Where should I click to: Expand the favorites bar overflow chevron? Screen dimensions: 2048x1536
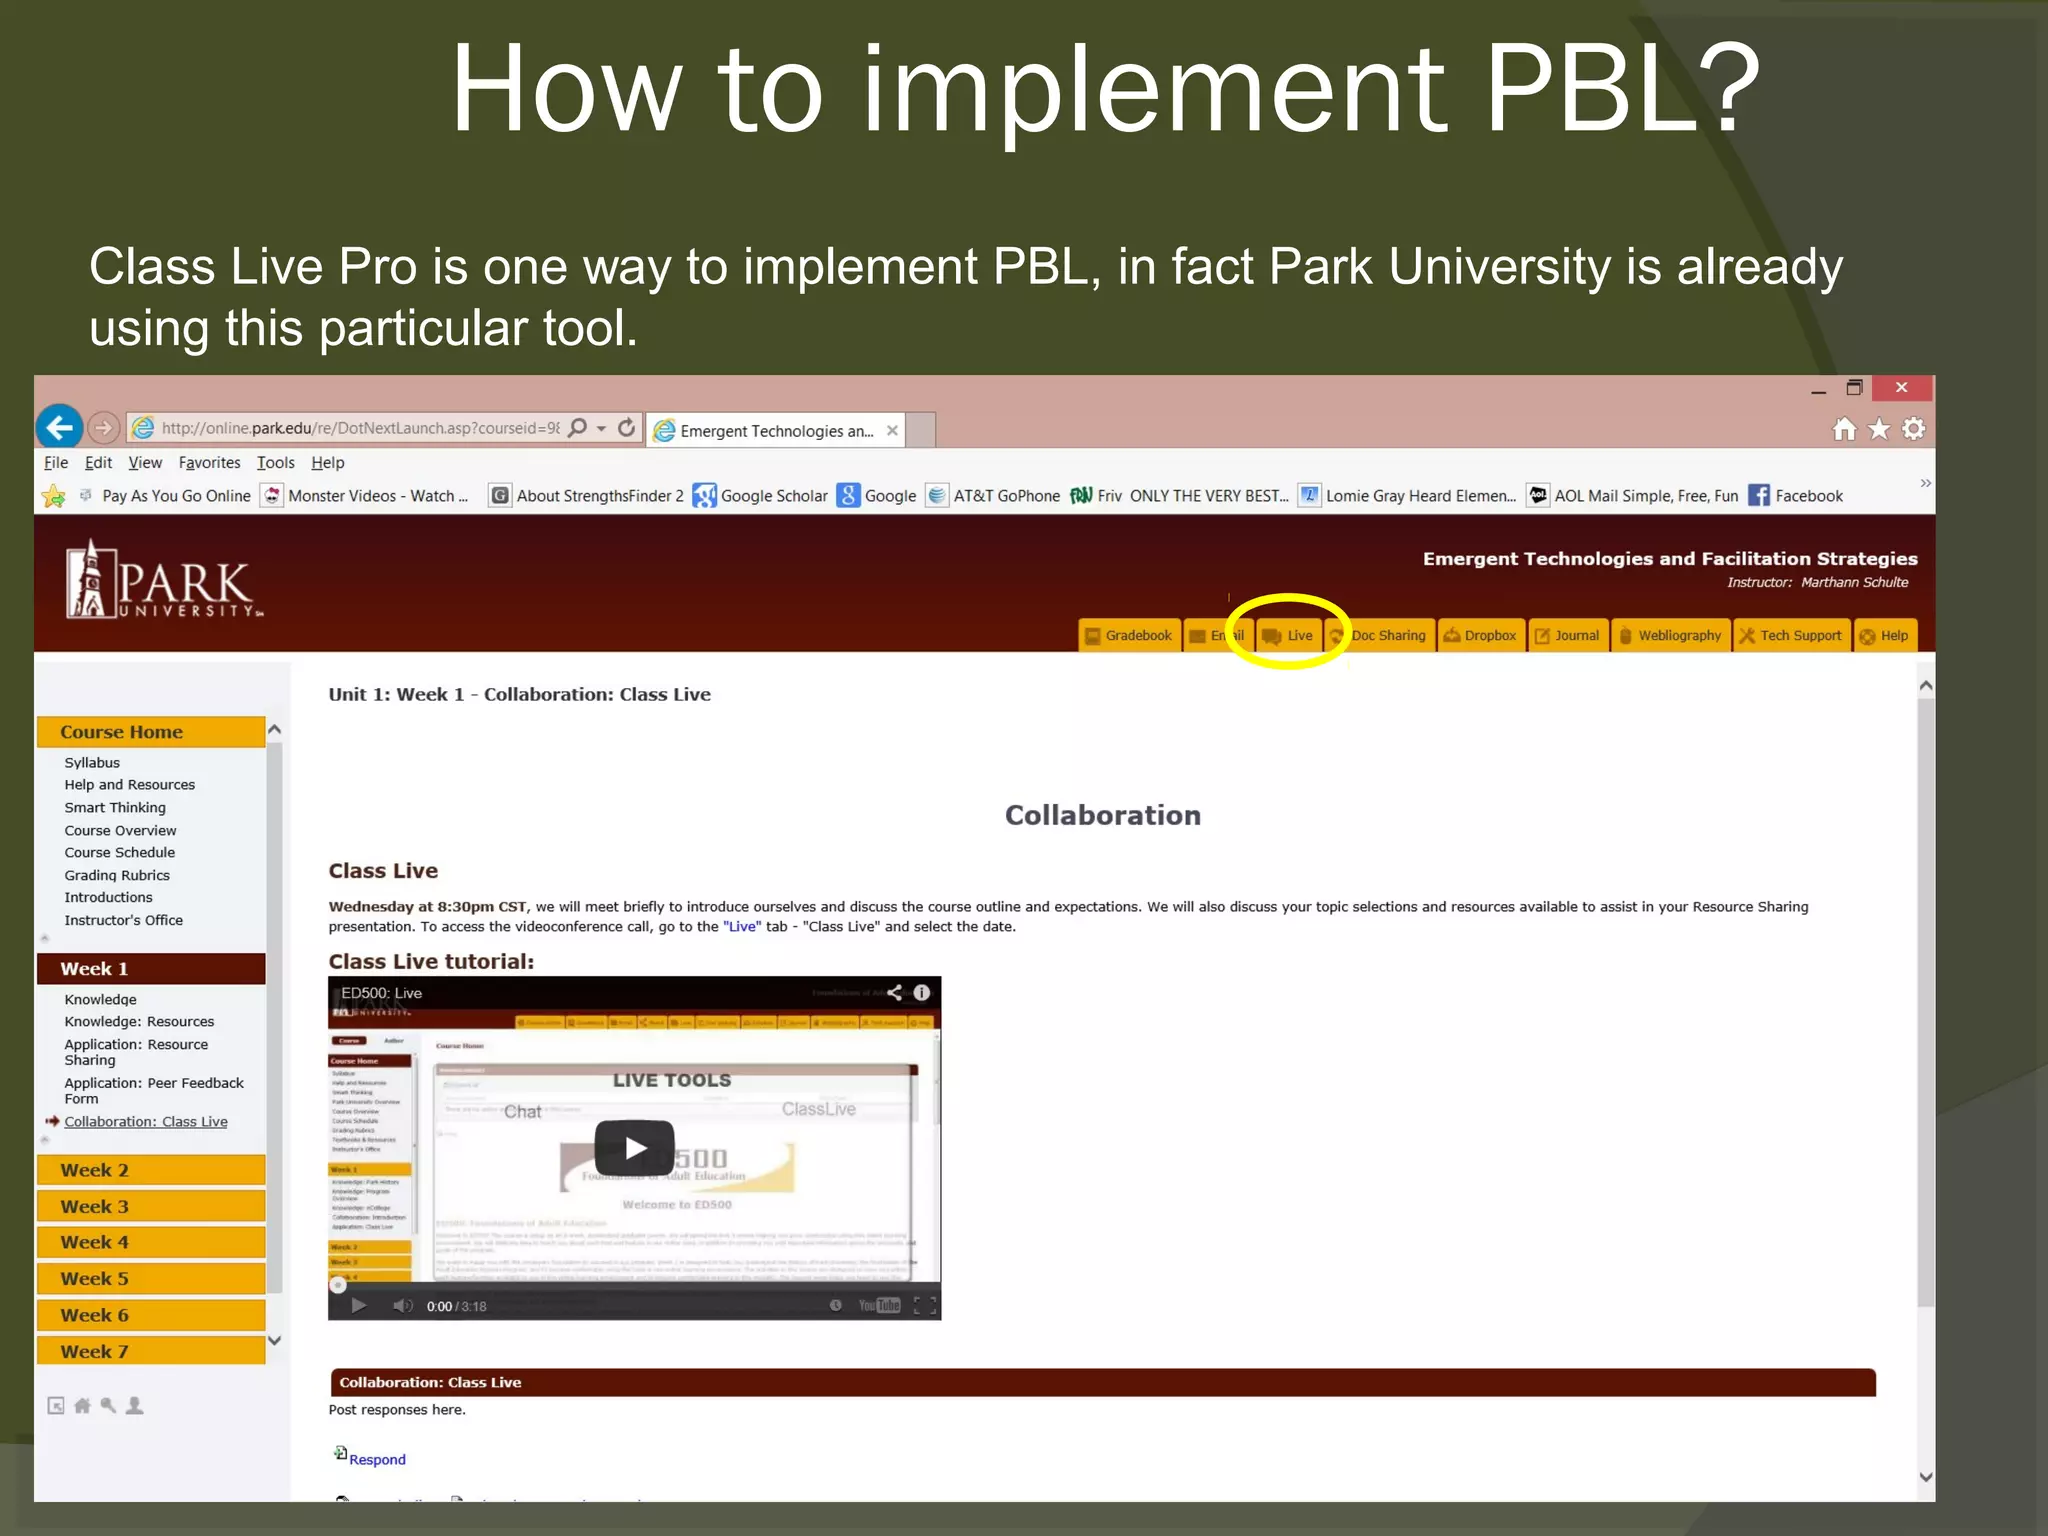pos(1925,484)
